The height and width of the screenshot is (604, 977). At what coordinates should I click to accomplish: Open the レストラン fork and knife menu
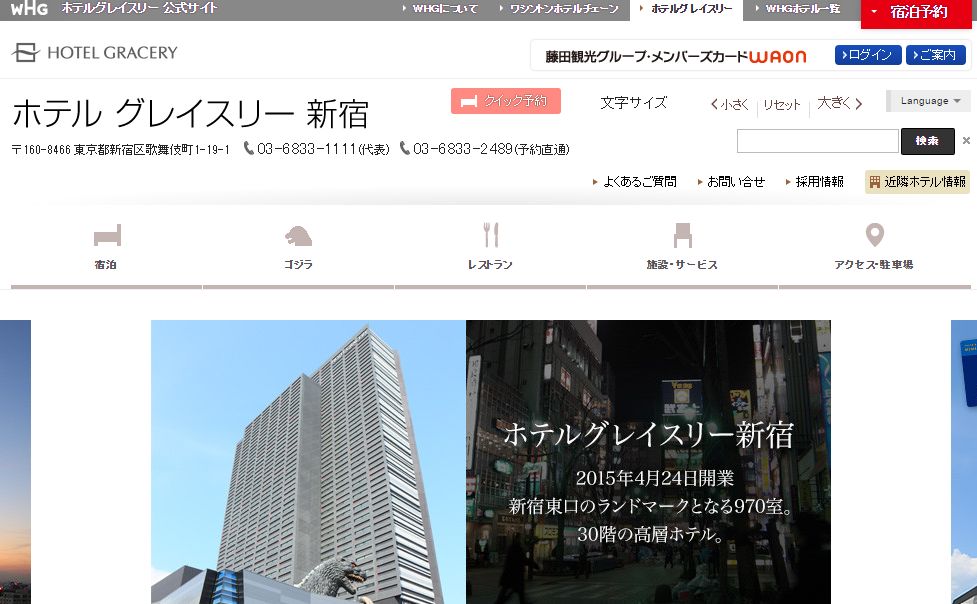[490, 247]
